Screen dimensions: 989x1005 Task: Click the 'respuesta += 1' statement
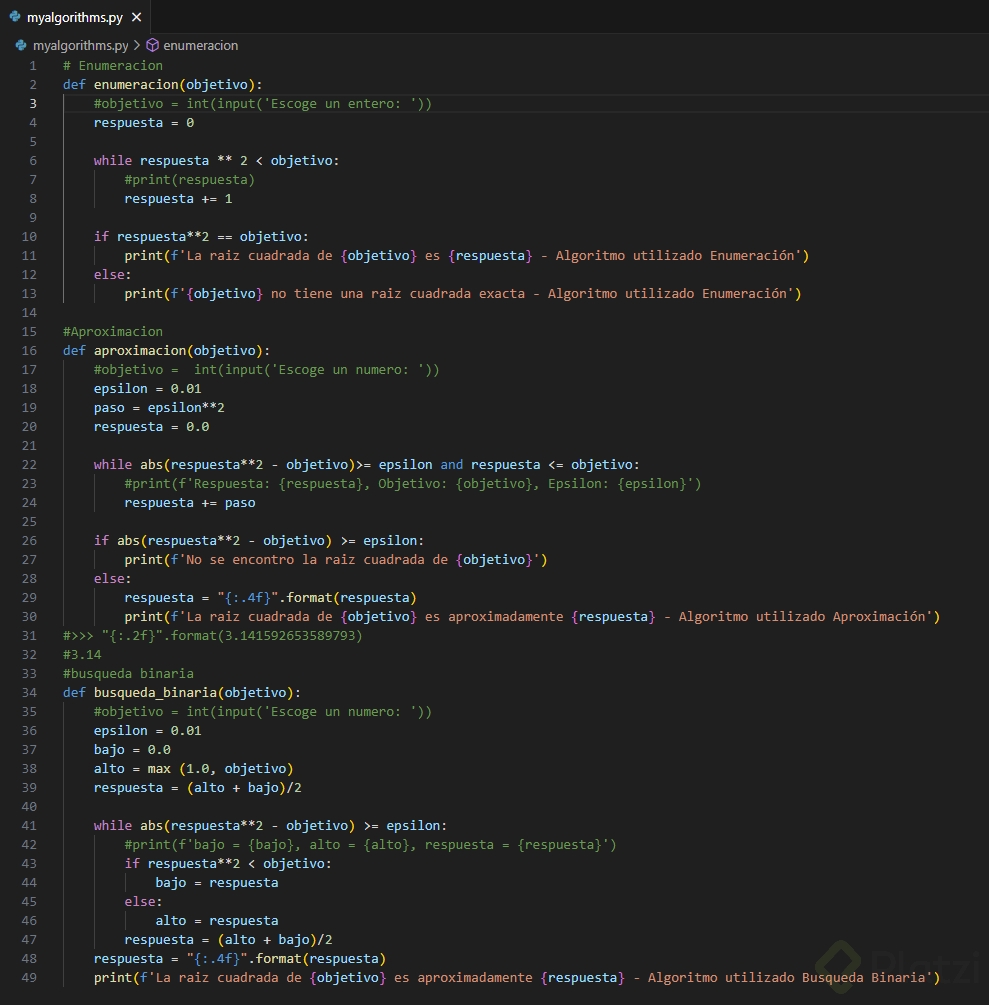(x=178, y=199)
